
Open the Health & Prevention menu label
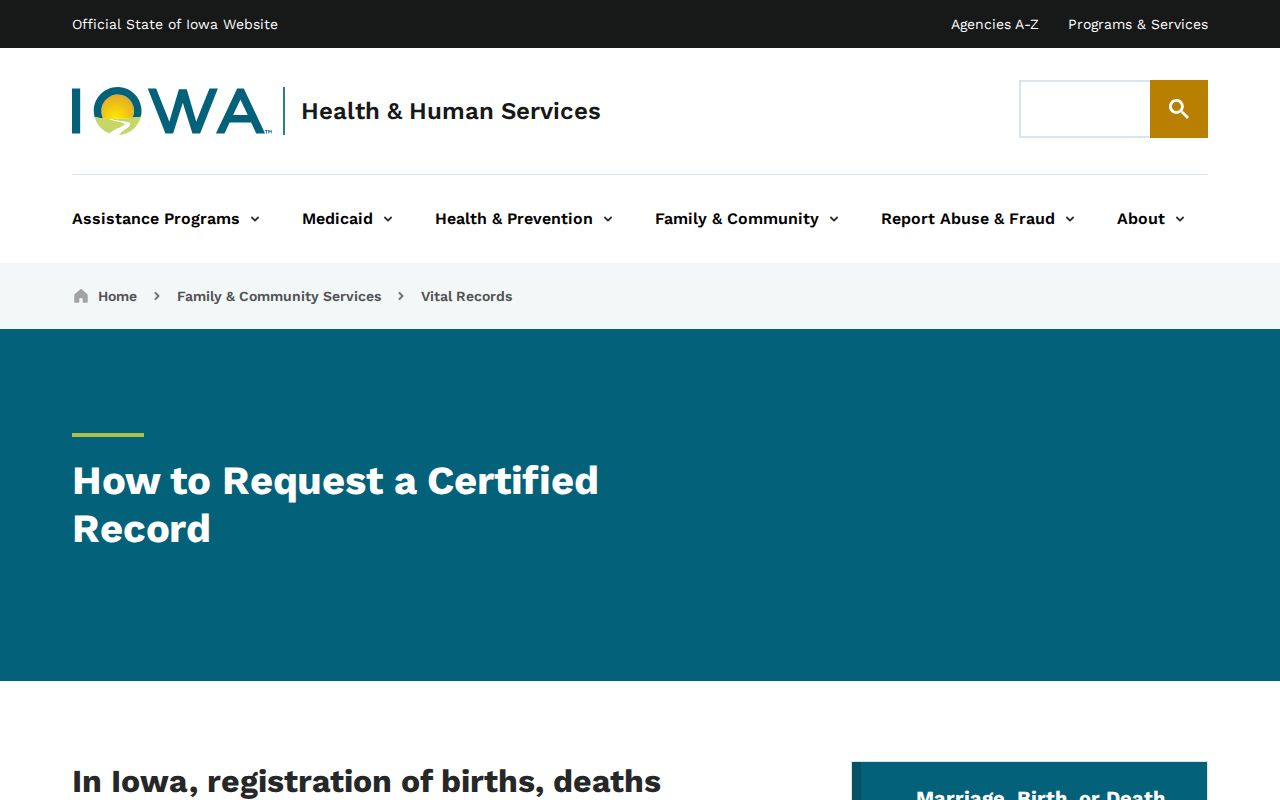pyautogui.click(x=514, y=219)
